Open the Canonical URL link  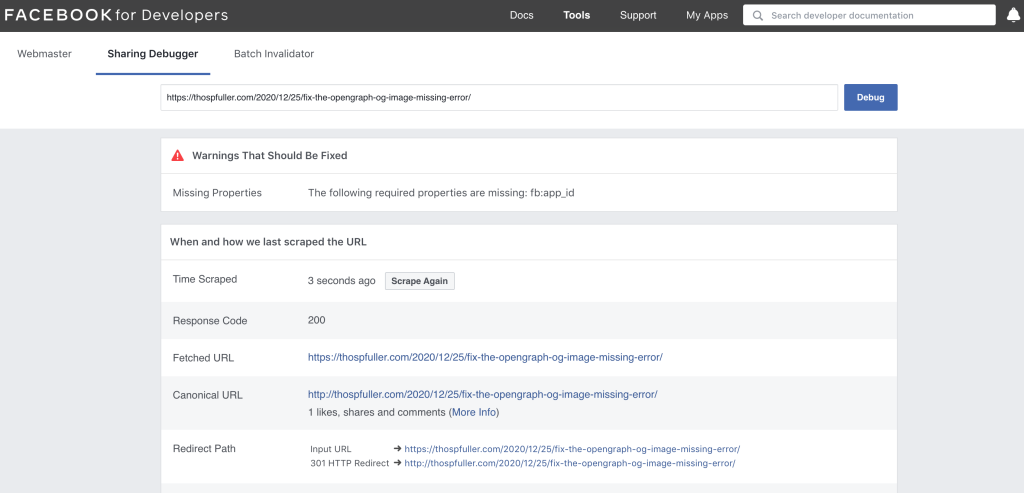click(x=483, y=394)
